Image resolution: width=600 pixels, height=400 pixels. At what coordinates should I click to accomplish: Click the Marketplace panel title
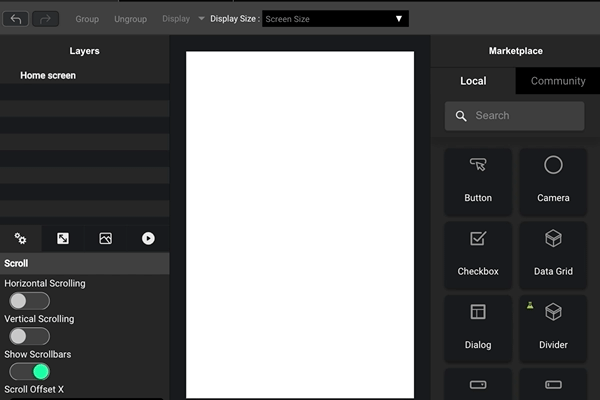click(x=515, y=51)
